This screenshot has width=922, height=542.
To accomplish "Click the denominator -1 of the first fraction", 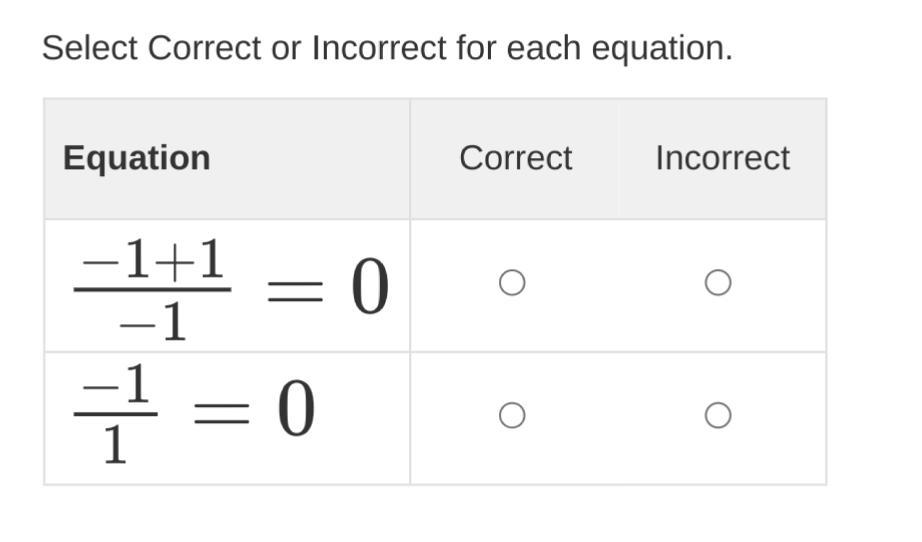I will pyautogui.click(x=153, y=322).
